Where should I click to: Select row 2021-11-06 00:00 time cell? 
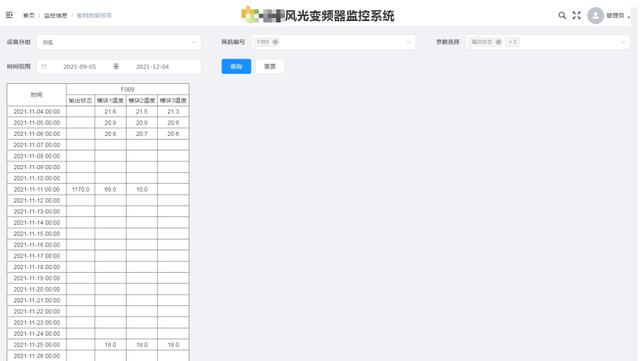tap(37, 134)
